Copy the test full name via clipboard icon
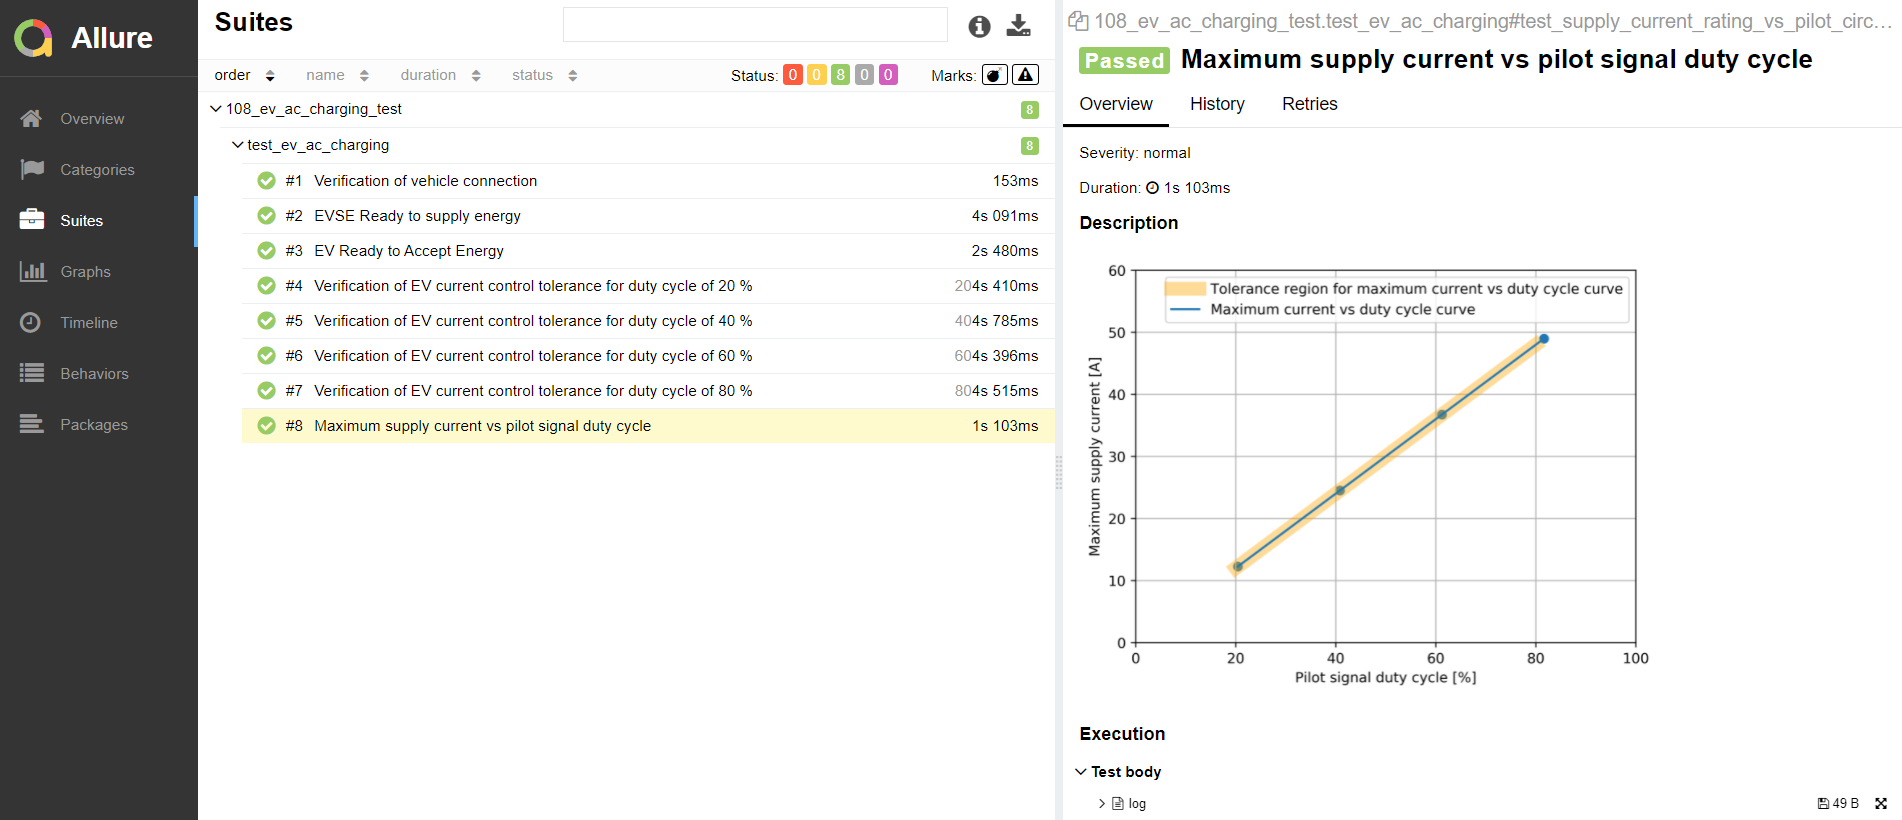Viewport: 1902px width, 820px height. click(x=1078, y=21)
